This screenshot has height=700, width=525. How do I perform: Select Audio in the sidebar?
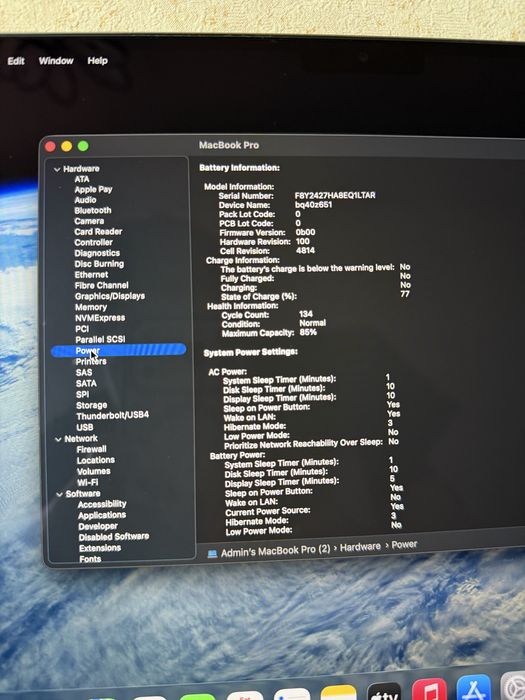[x=85, y=200]
